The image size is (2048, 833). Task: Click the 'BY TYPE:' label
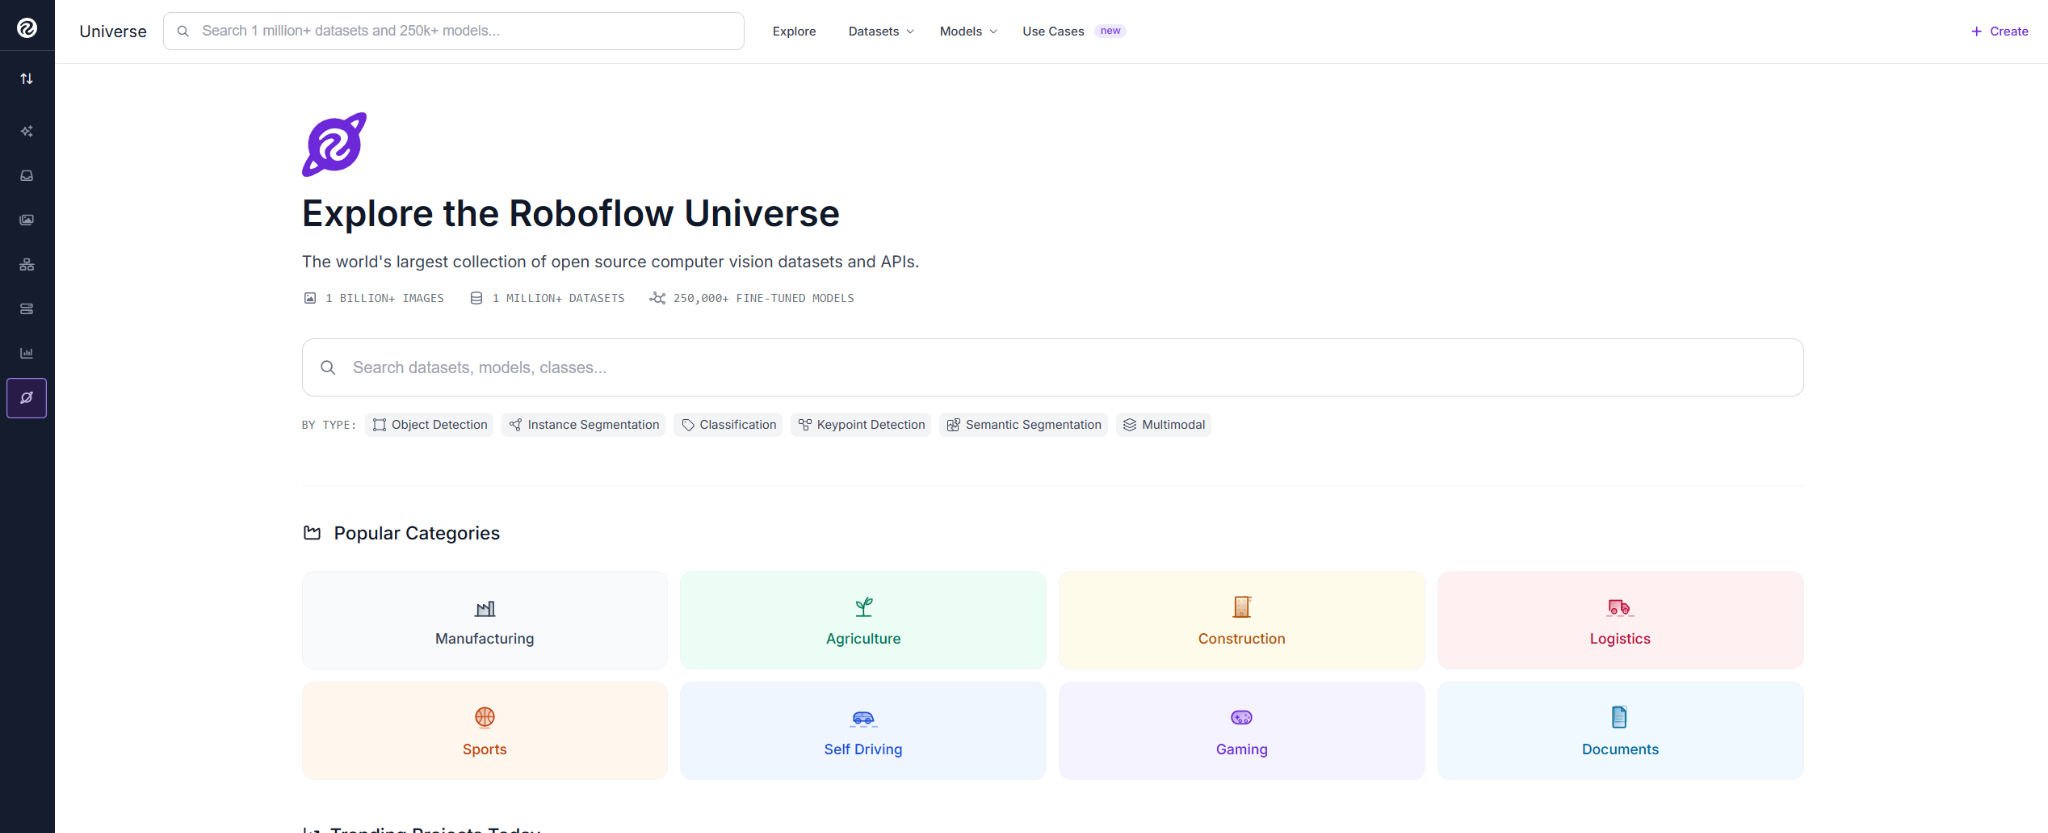(x=329, y=425)
